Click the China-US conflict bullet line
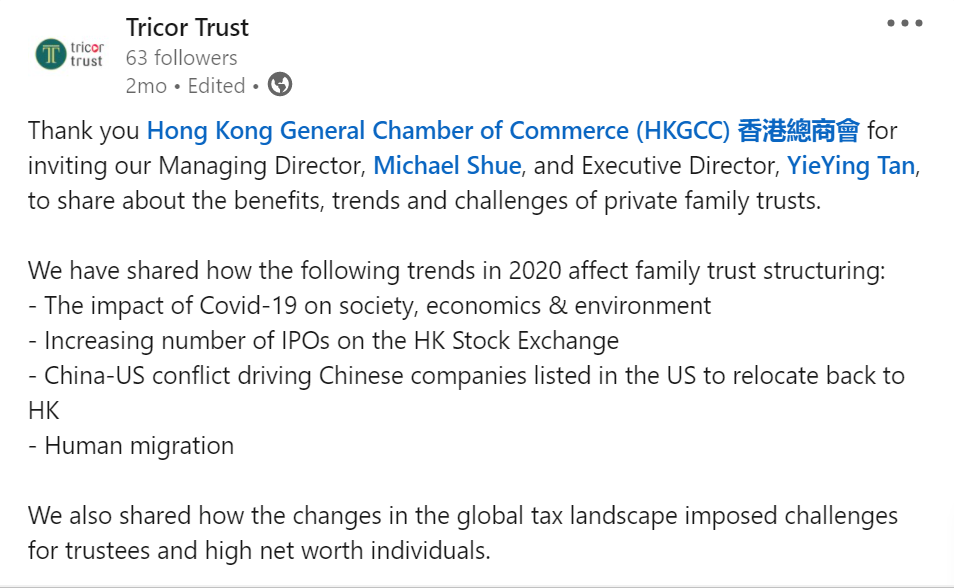The height and width of the screenshot is (588, 954). [466, 375]
